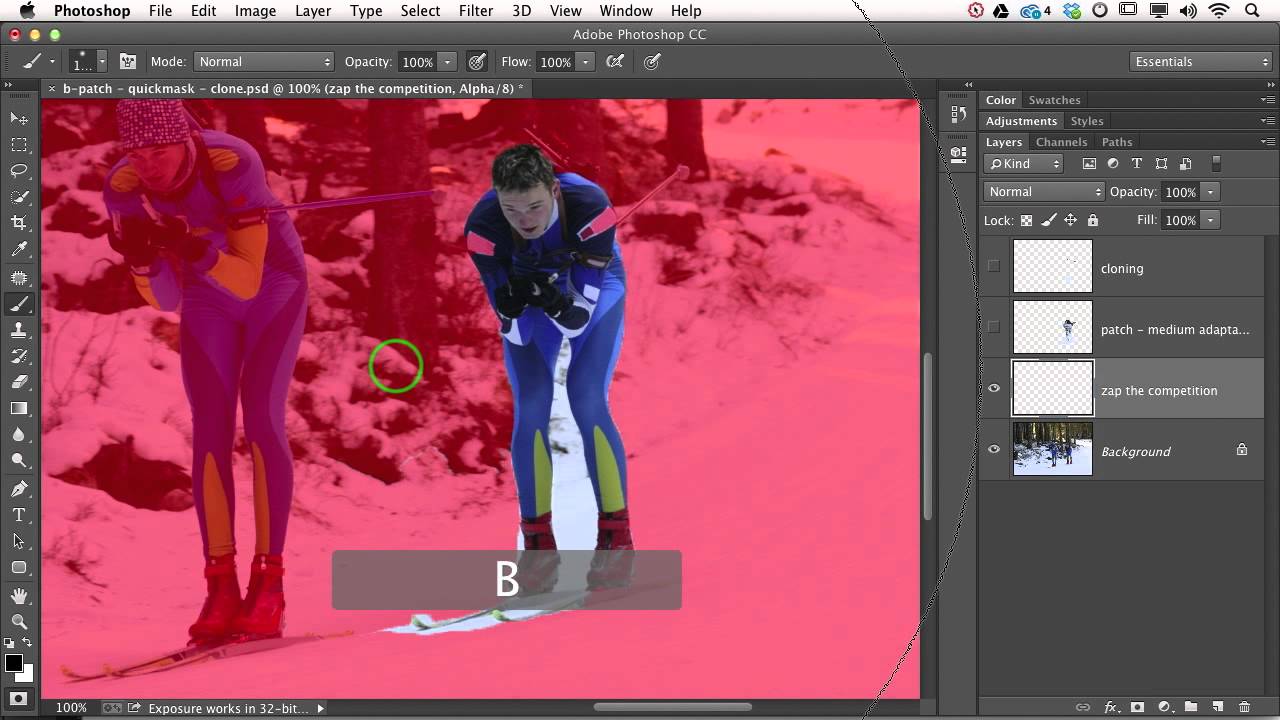Select the Rectangular Marquee tool

19,145
